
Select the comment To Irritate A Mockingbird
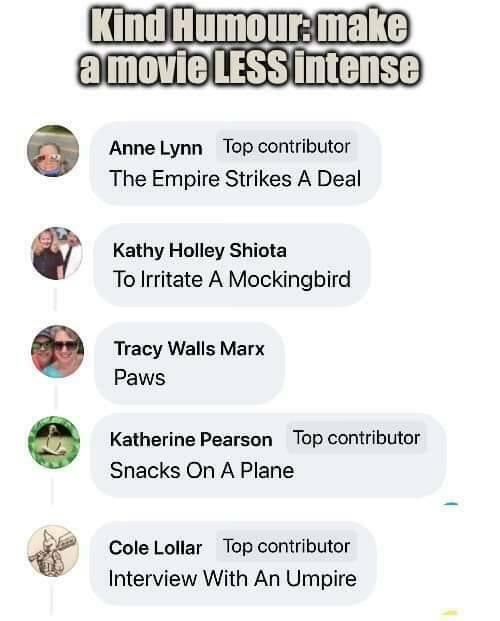pyautogui.click(x=232, y=280)
